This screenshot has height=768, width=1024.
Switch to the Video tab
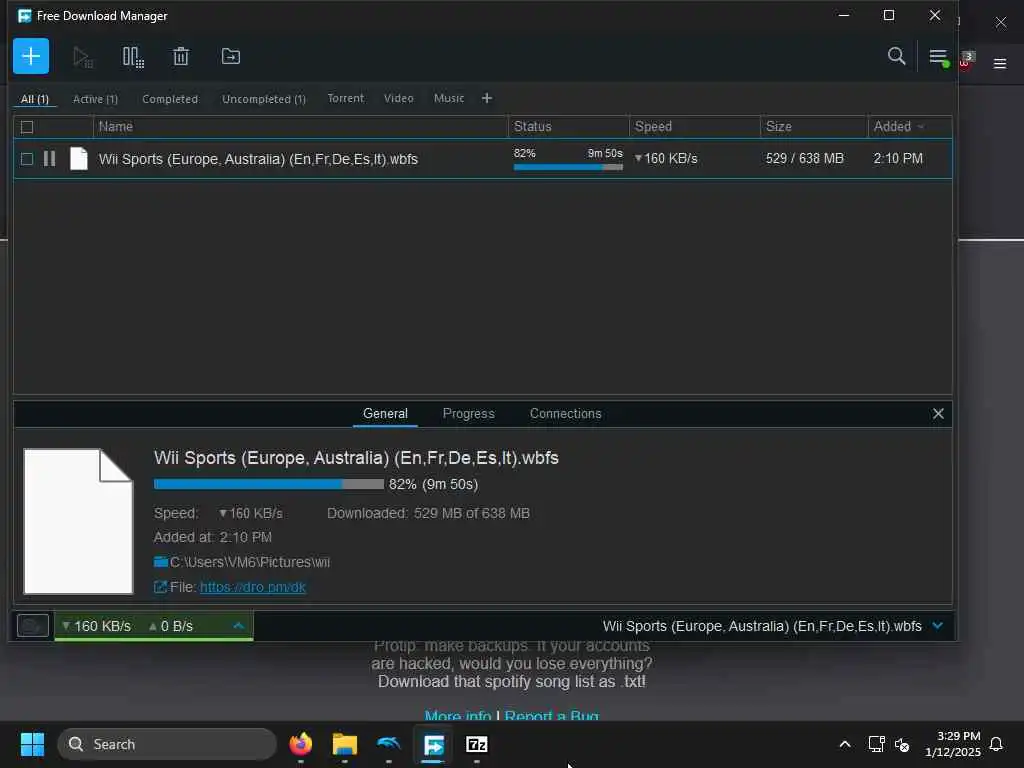tap(398, 99)
